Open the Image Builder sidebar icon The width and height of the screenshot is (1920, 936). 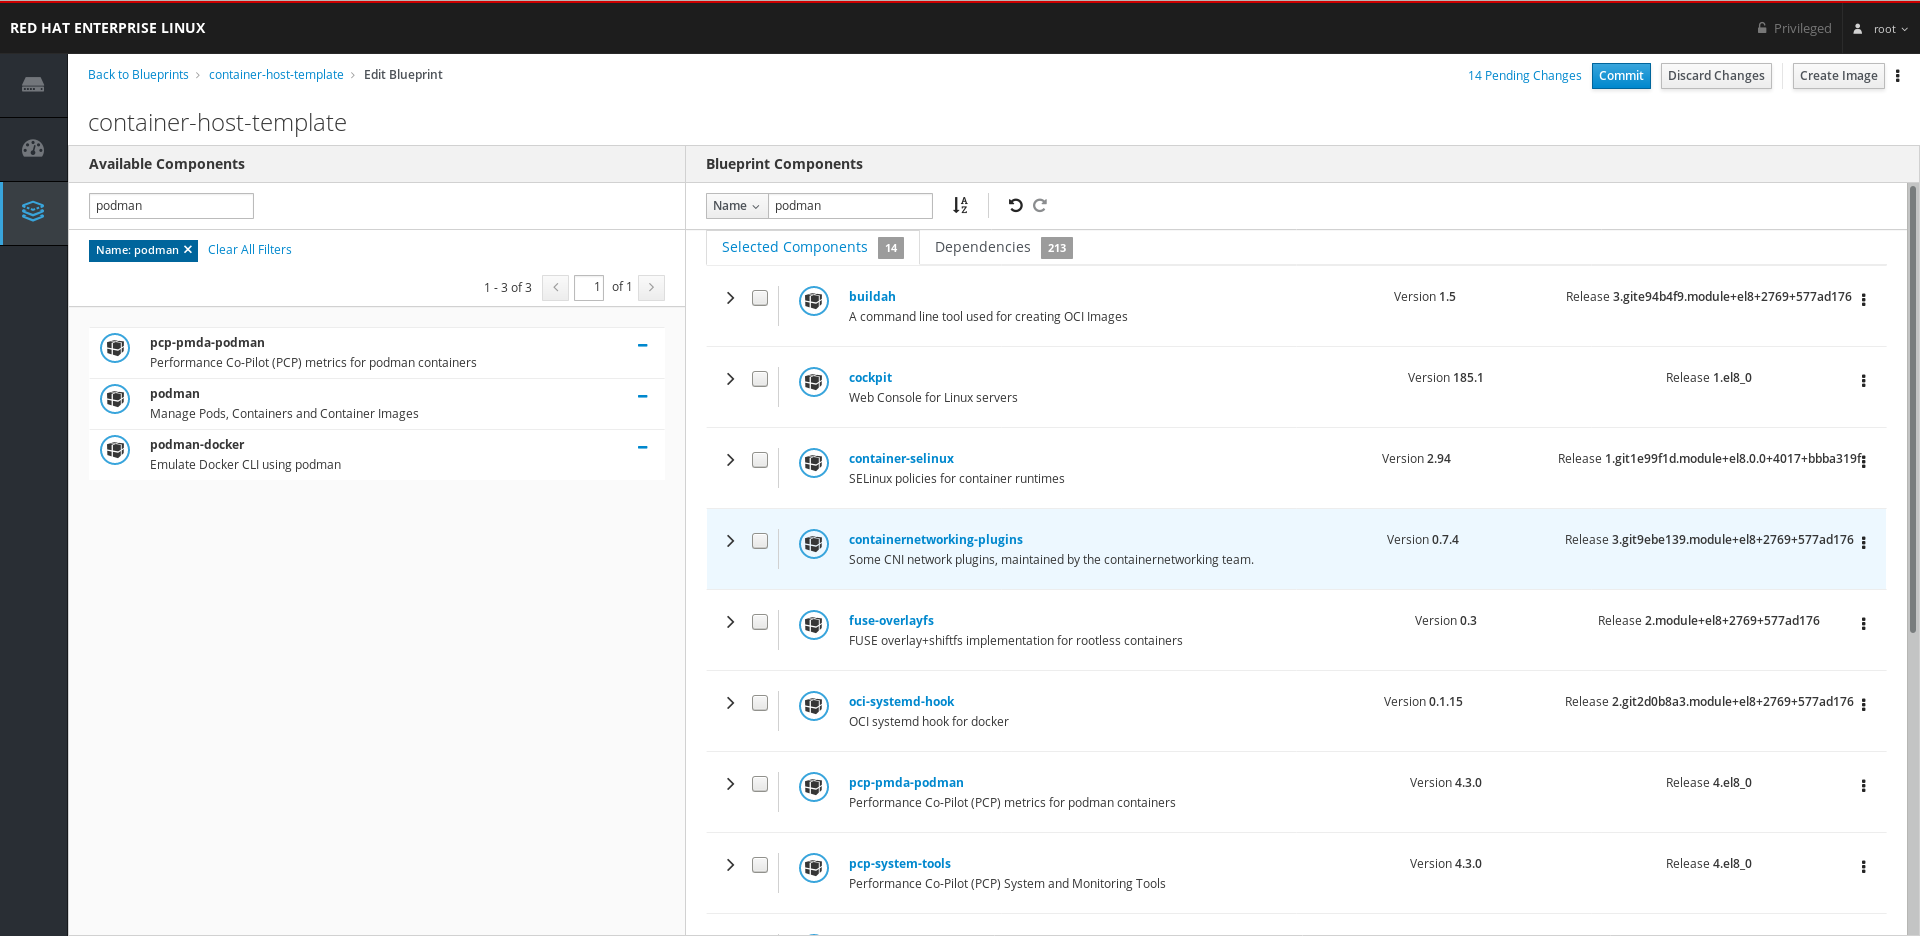click(33, 212)
